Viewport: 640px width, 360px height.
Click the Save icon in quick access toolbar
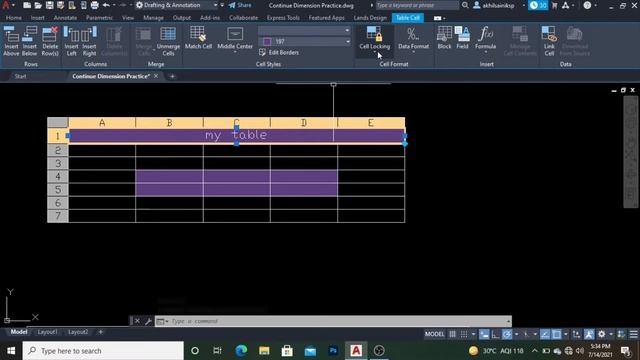pos(49,5)
